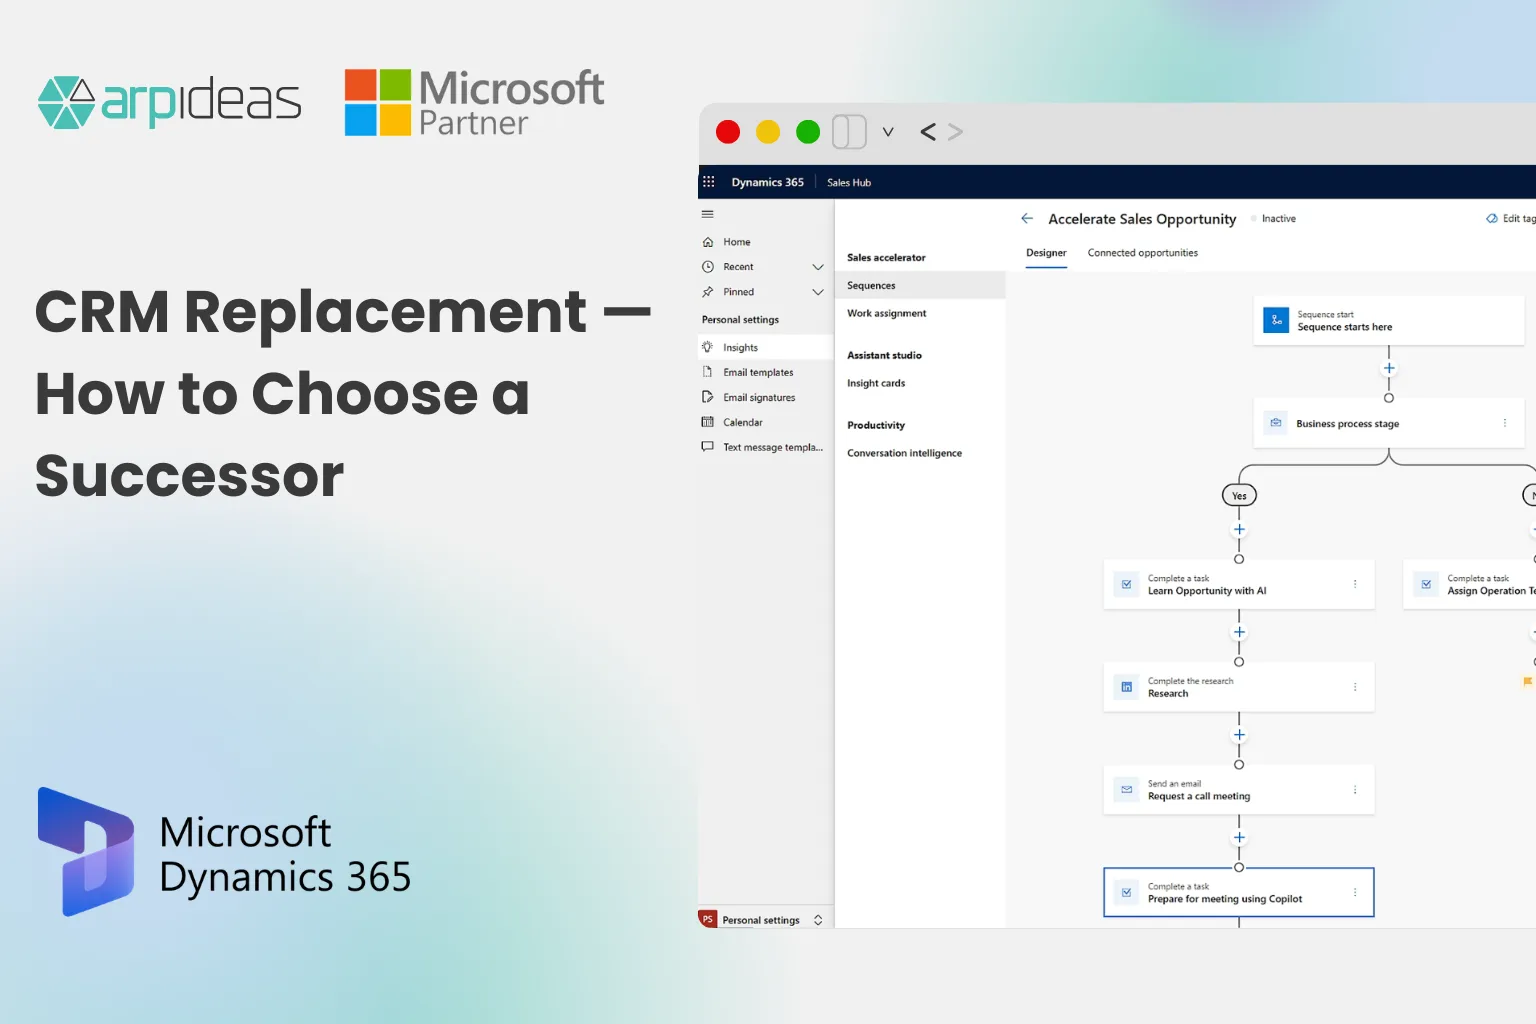The image size is (1536, 1024).
Task: Click the Edit tags icon
Action: tap(1492, 218)
